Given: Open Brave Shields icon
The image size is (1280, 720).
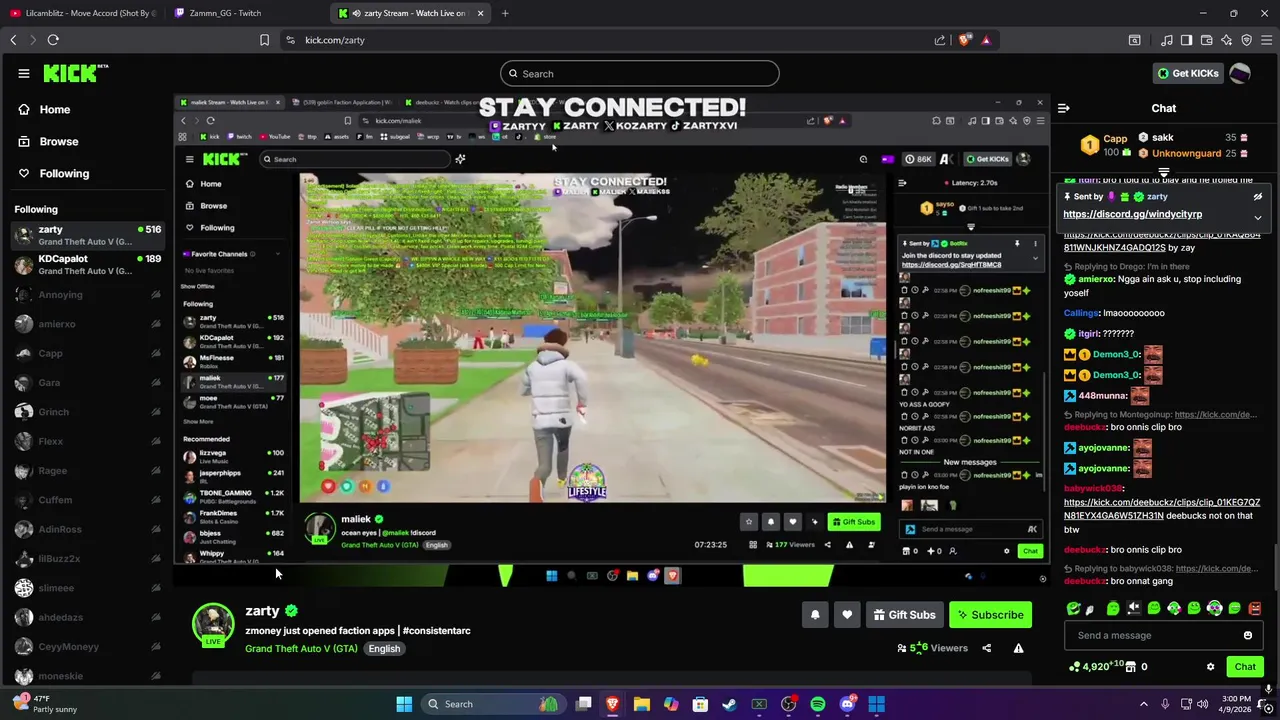Looking at the screenshot, I should click(x=964, y=40).
